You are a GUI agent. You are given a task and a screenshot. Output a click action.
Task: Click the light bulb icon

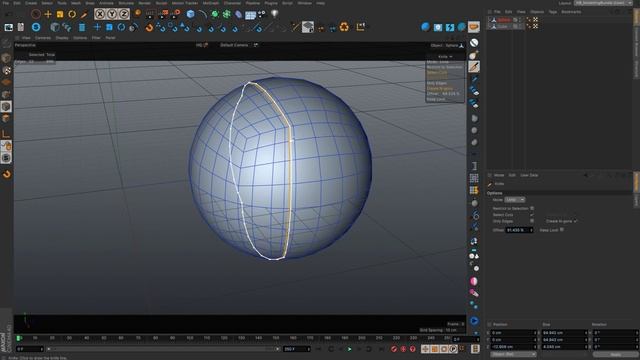(275, 14)
